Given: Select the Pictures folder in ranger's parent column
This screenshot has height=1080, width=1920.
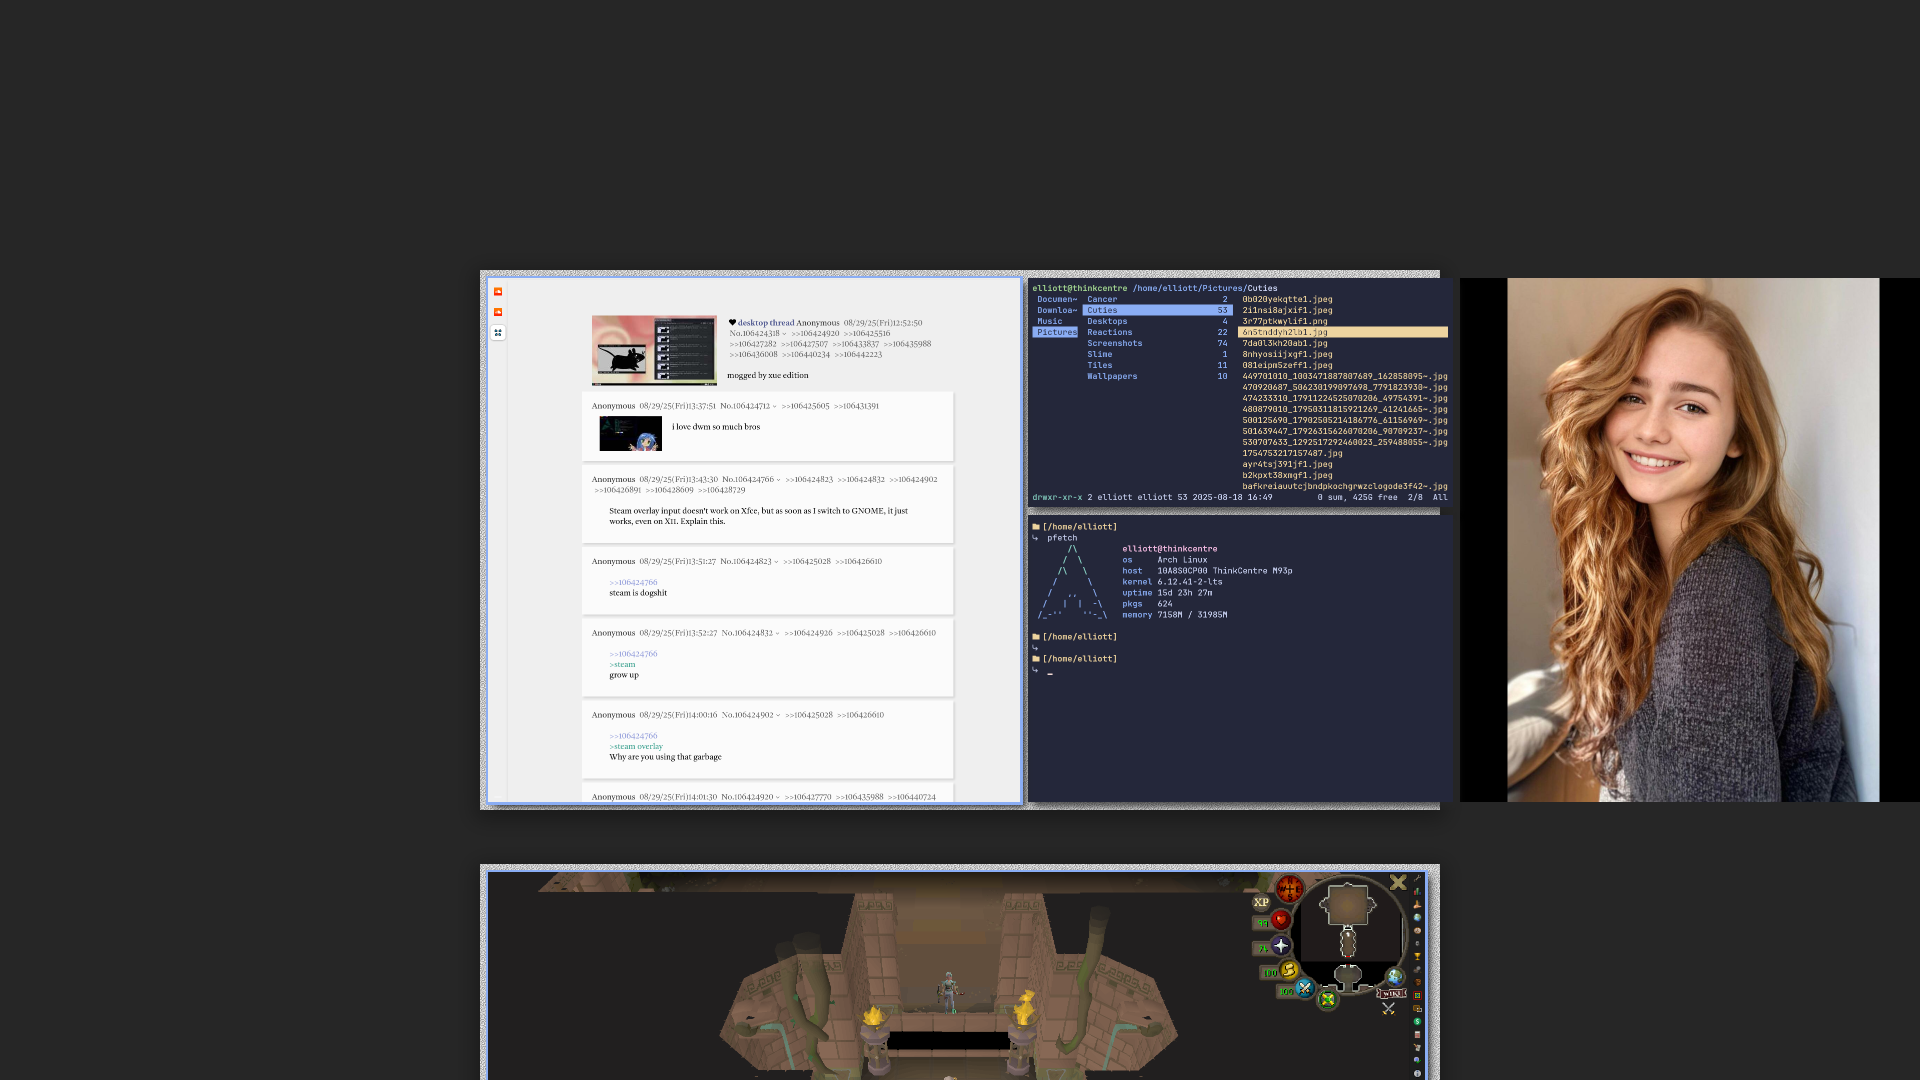Looking at the screenshot, I should point(1055,332).
